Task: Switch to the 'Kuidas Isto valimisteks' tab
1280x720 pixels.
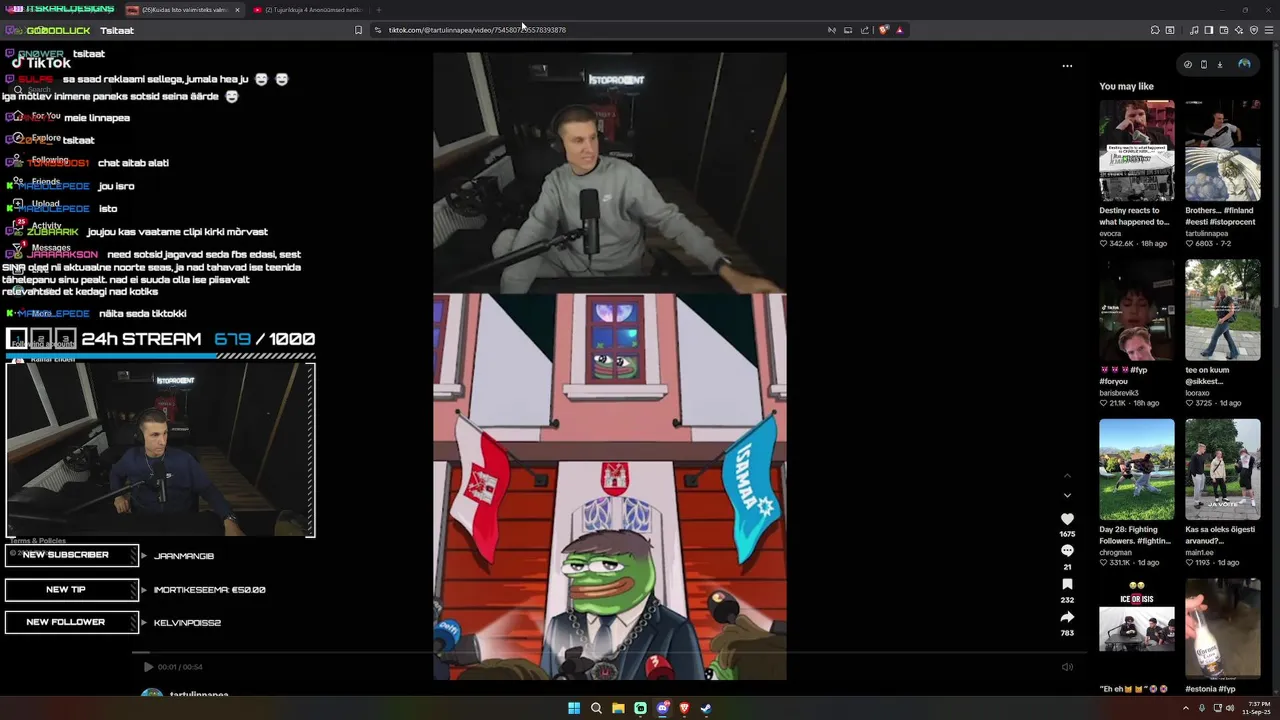Action: (183, 10)
